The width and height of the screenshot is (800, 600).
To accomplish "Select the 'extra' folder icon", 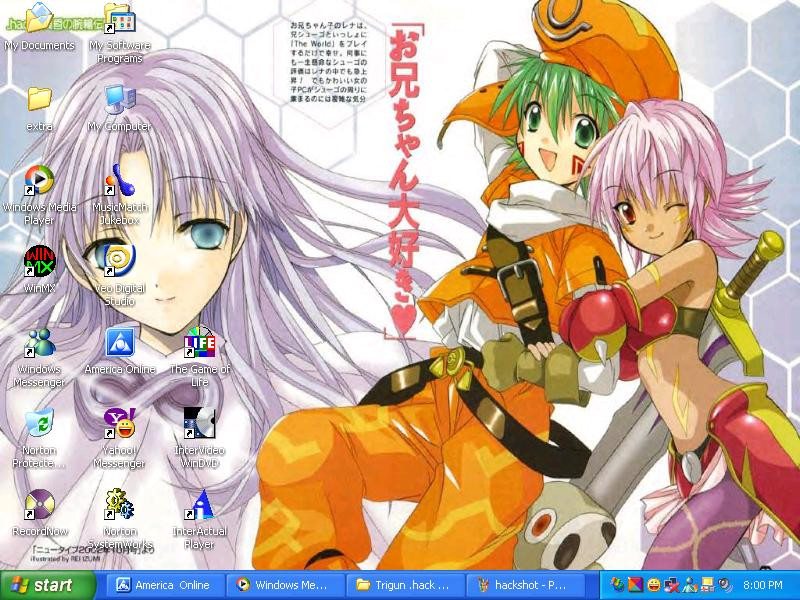I will [39, 108].
